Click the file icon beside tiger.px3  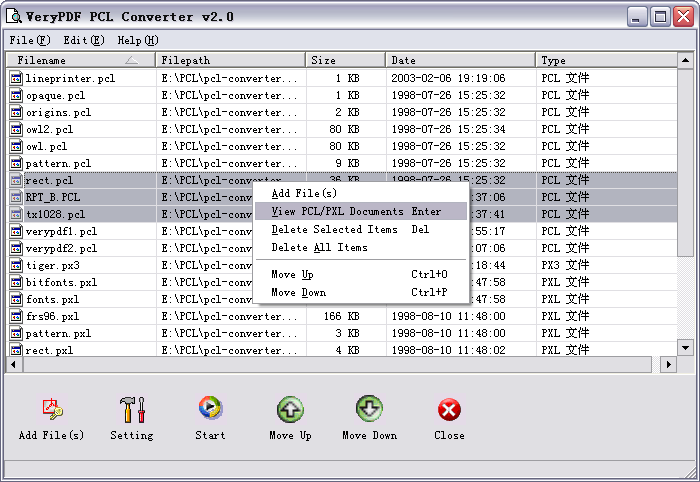click(x=16, y=265)
